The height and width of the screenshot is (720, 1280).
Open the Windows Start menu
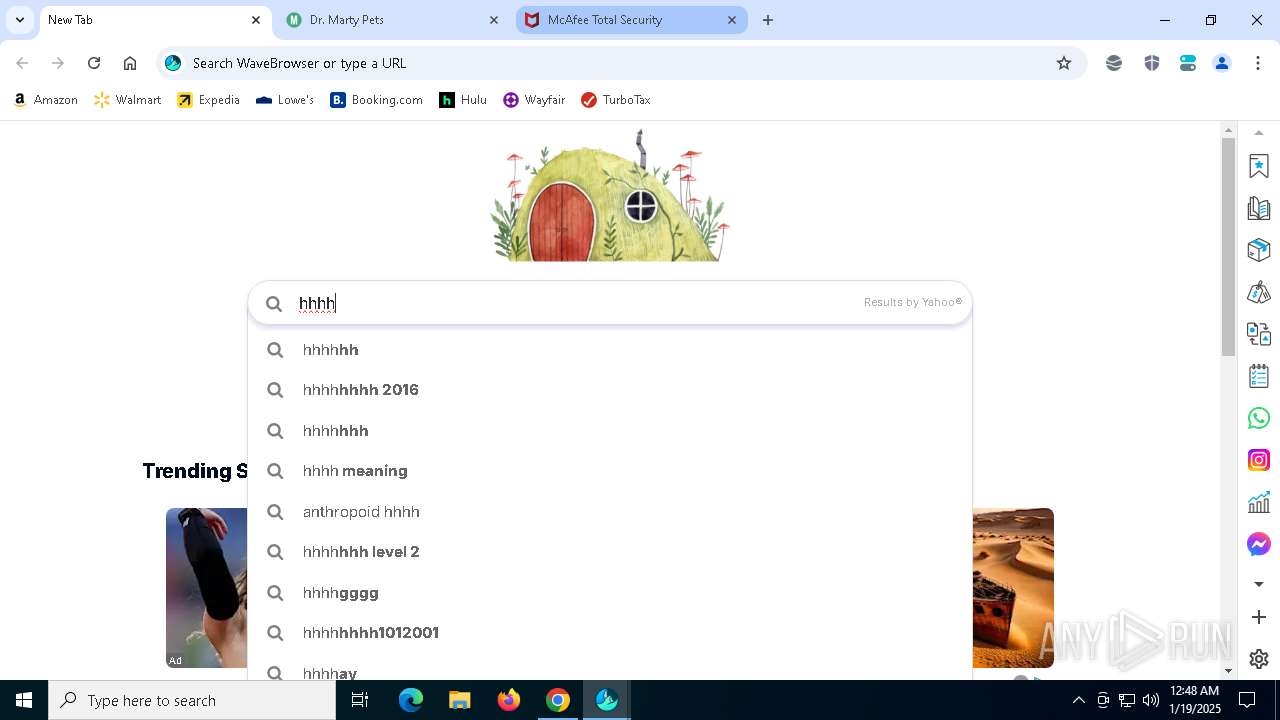point(24,700)
